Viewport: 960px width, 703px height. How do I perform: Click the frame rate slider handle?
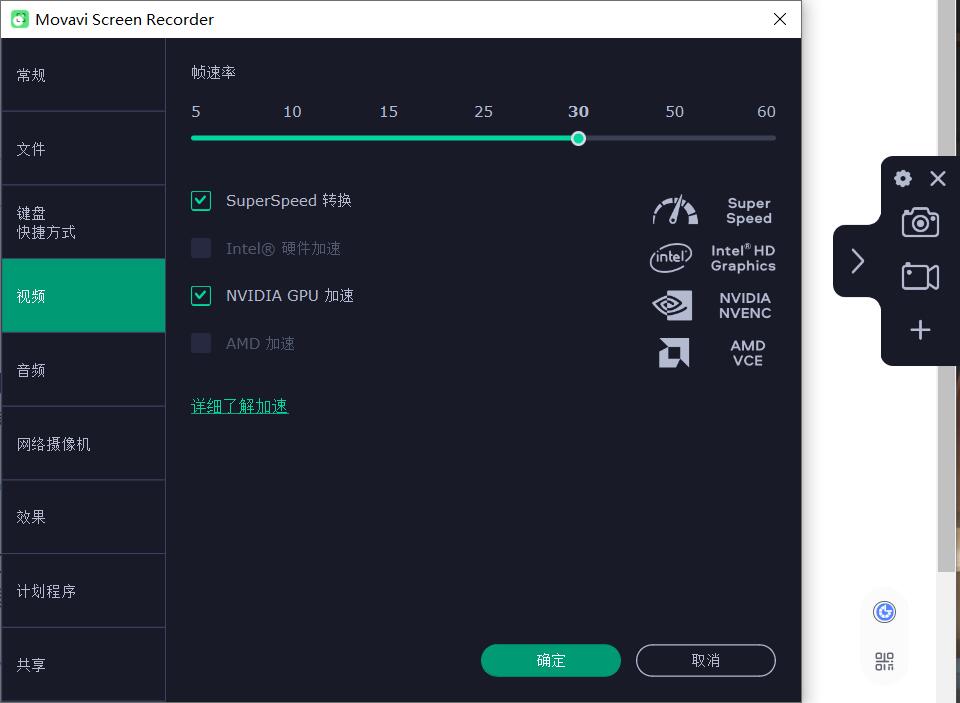(x=578, y=138)
